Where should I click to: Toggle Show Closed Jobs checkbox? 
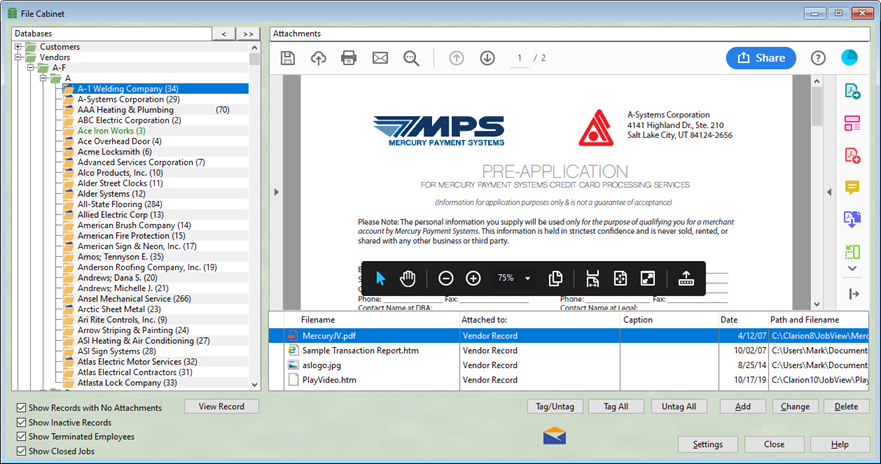pyautogui.click(x=22, y=451)
